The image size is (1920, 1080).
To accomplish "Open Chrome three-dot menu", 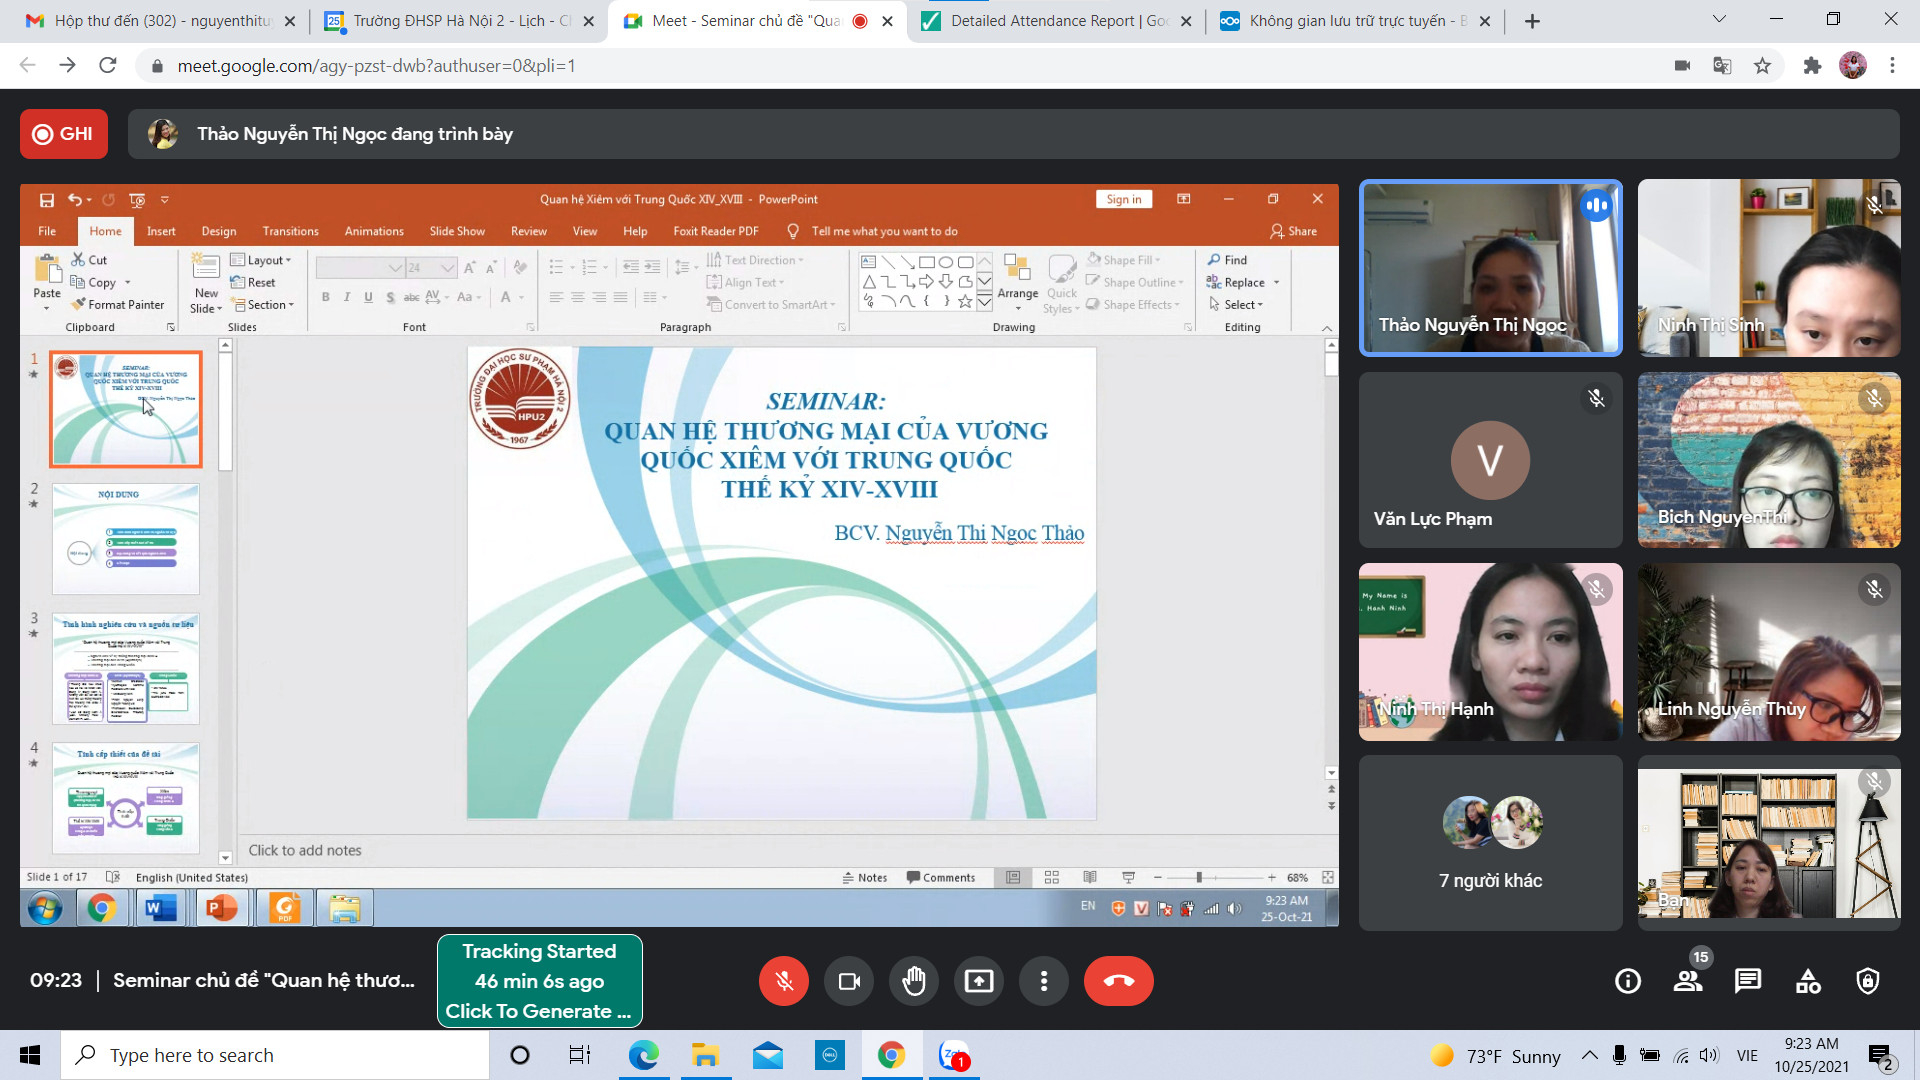I will (1892, 66).
